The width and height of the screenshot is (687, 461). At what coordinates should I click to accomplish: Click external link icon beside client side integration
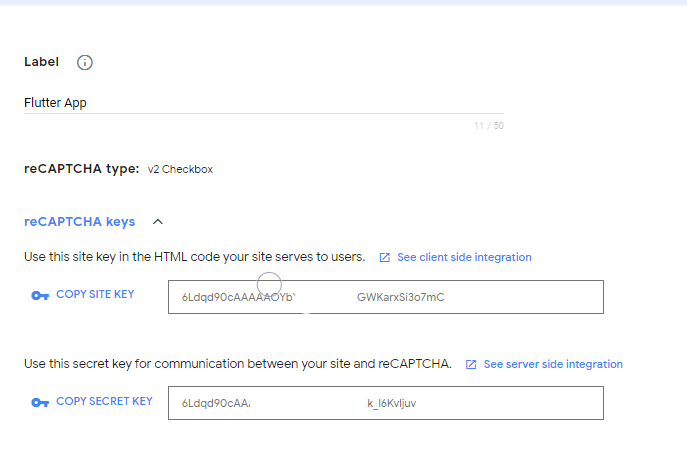click(384, 258)
